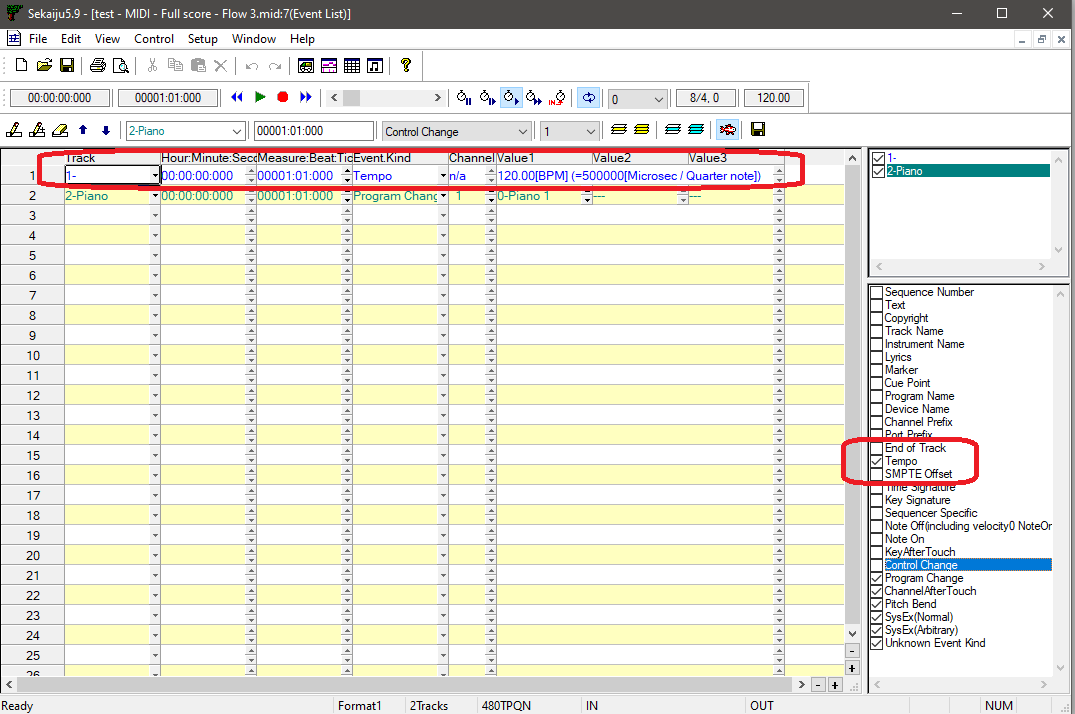
Task: Show the piano roll window icon
Action: (329, 66)
